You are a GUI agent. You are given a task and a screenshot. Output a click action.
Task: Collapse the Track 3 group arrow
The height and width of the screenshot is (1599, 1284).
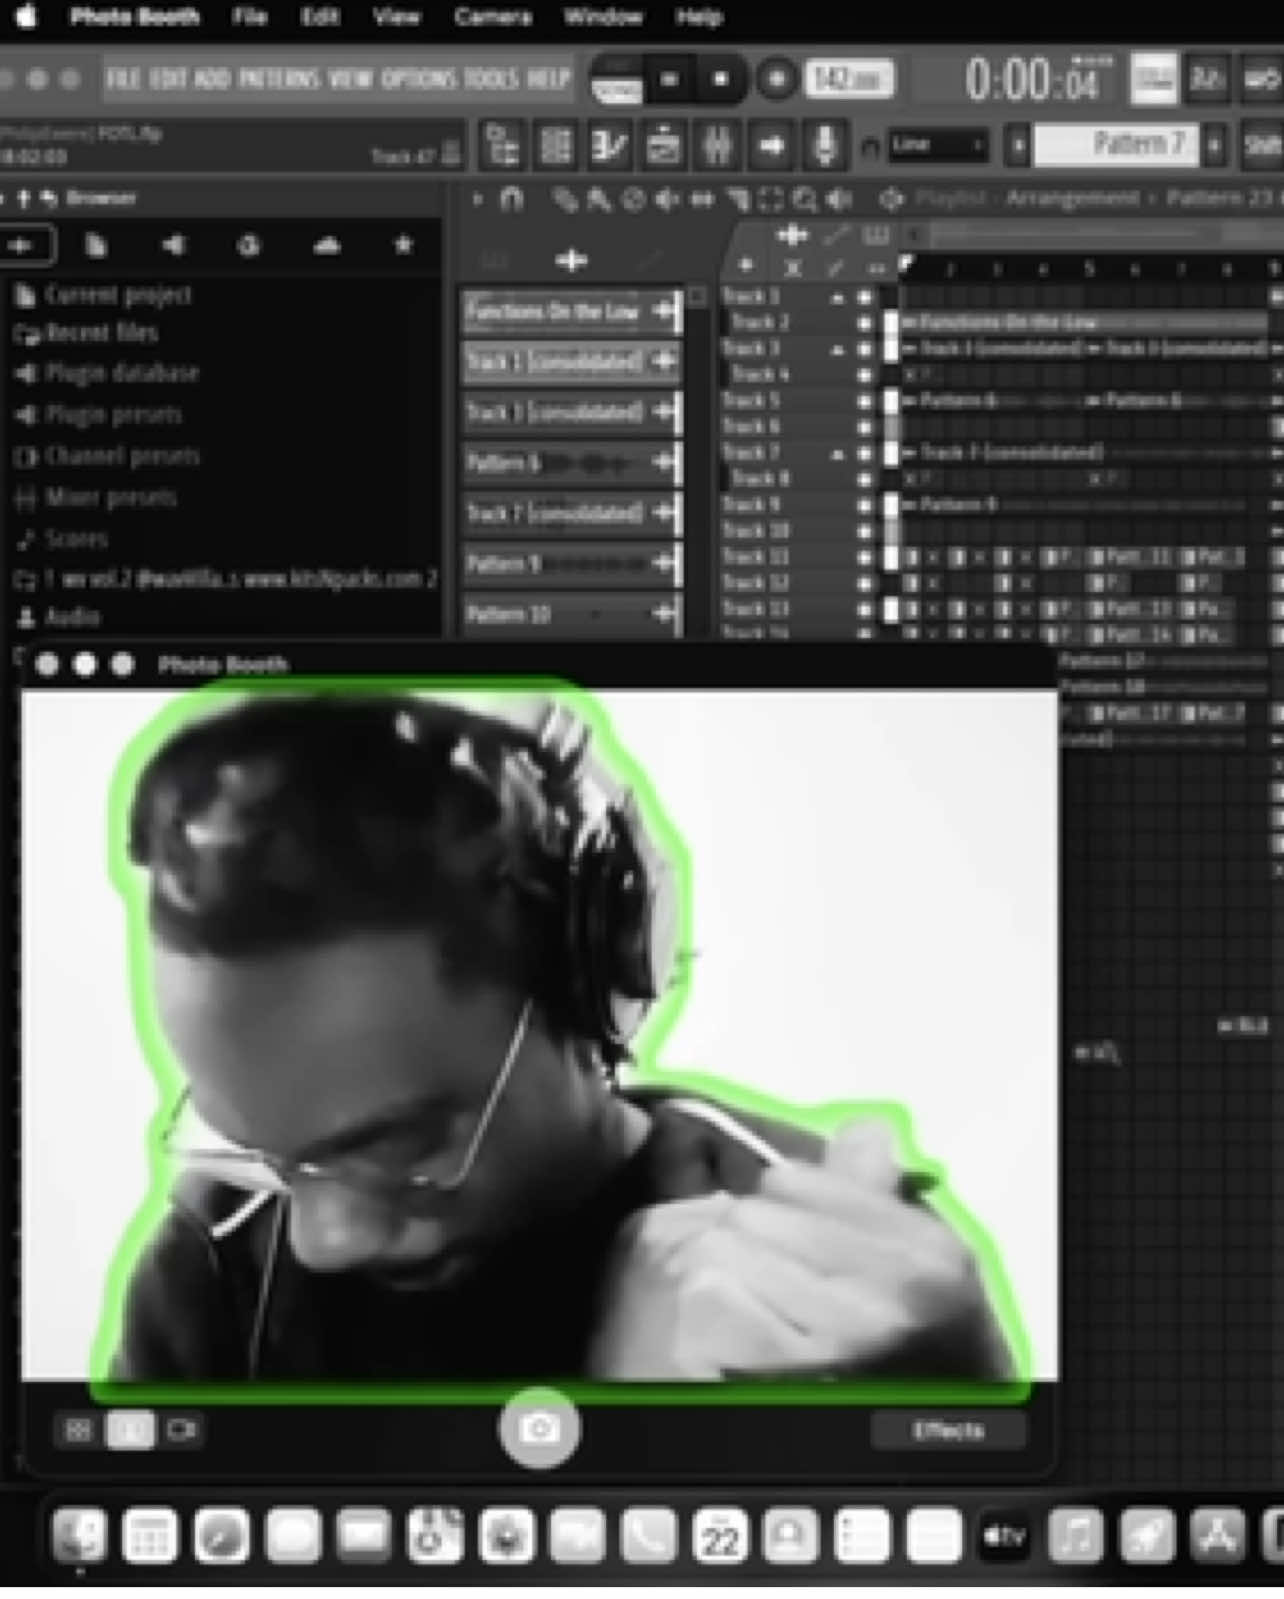coord(836,349)
